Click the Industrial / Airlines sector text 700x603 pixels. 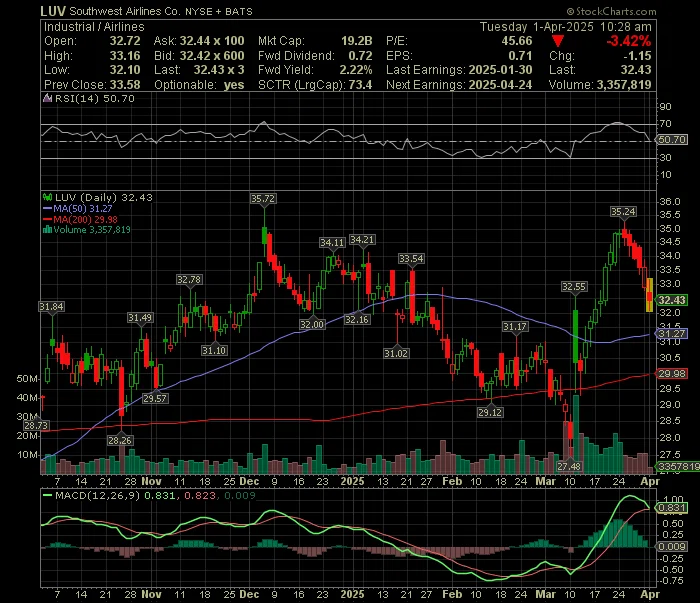[x=94, y=27]
